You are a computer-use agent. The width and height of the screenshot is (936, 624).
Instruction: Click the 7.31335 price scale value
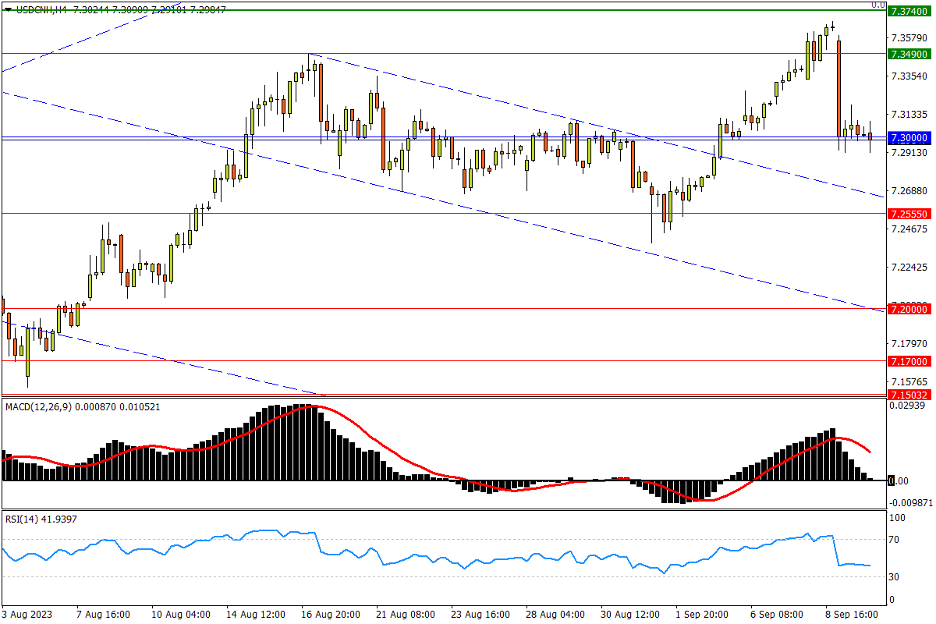[908, 114]
